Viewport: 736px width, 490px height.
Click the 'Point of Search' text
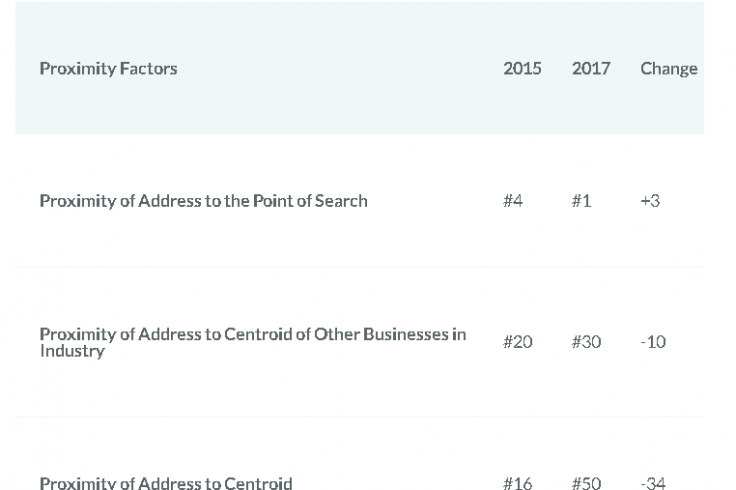coord(310,201)
